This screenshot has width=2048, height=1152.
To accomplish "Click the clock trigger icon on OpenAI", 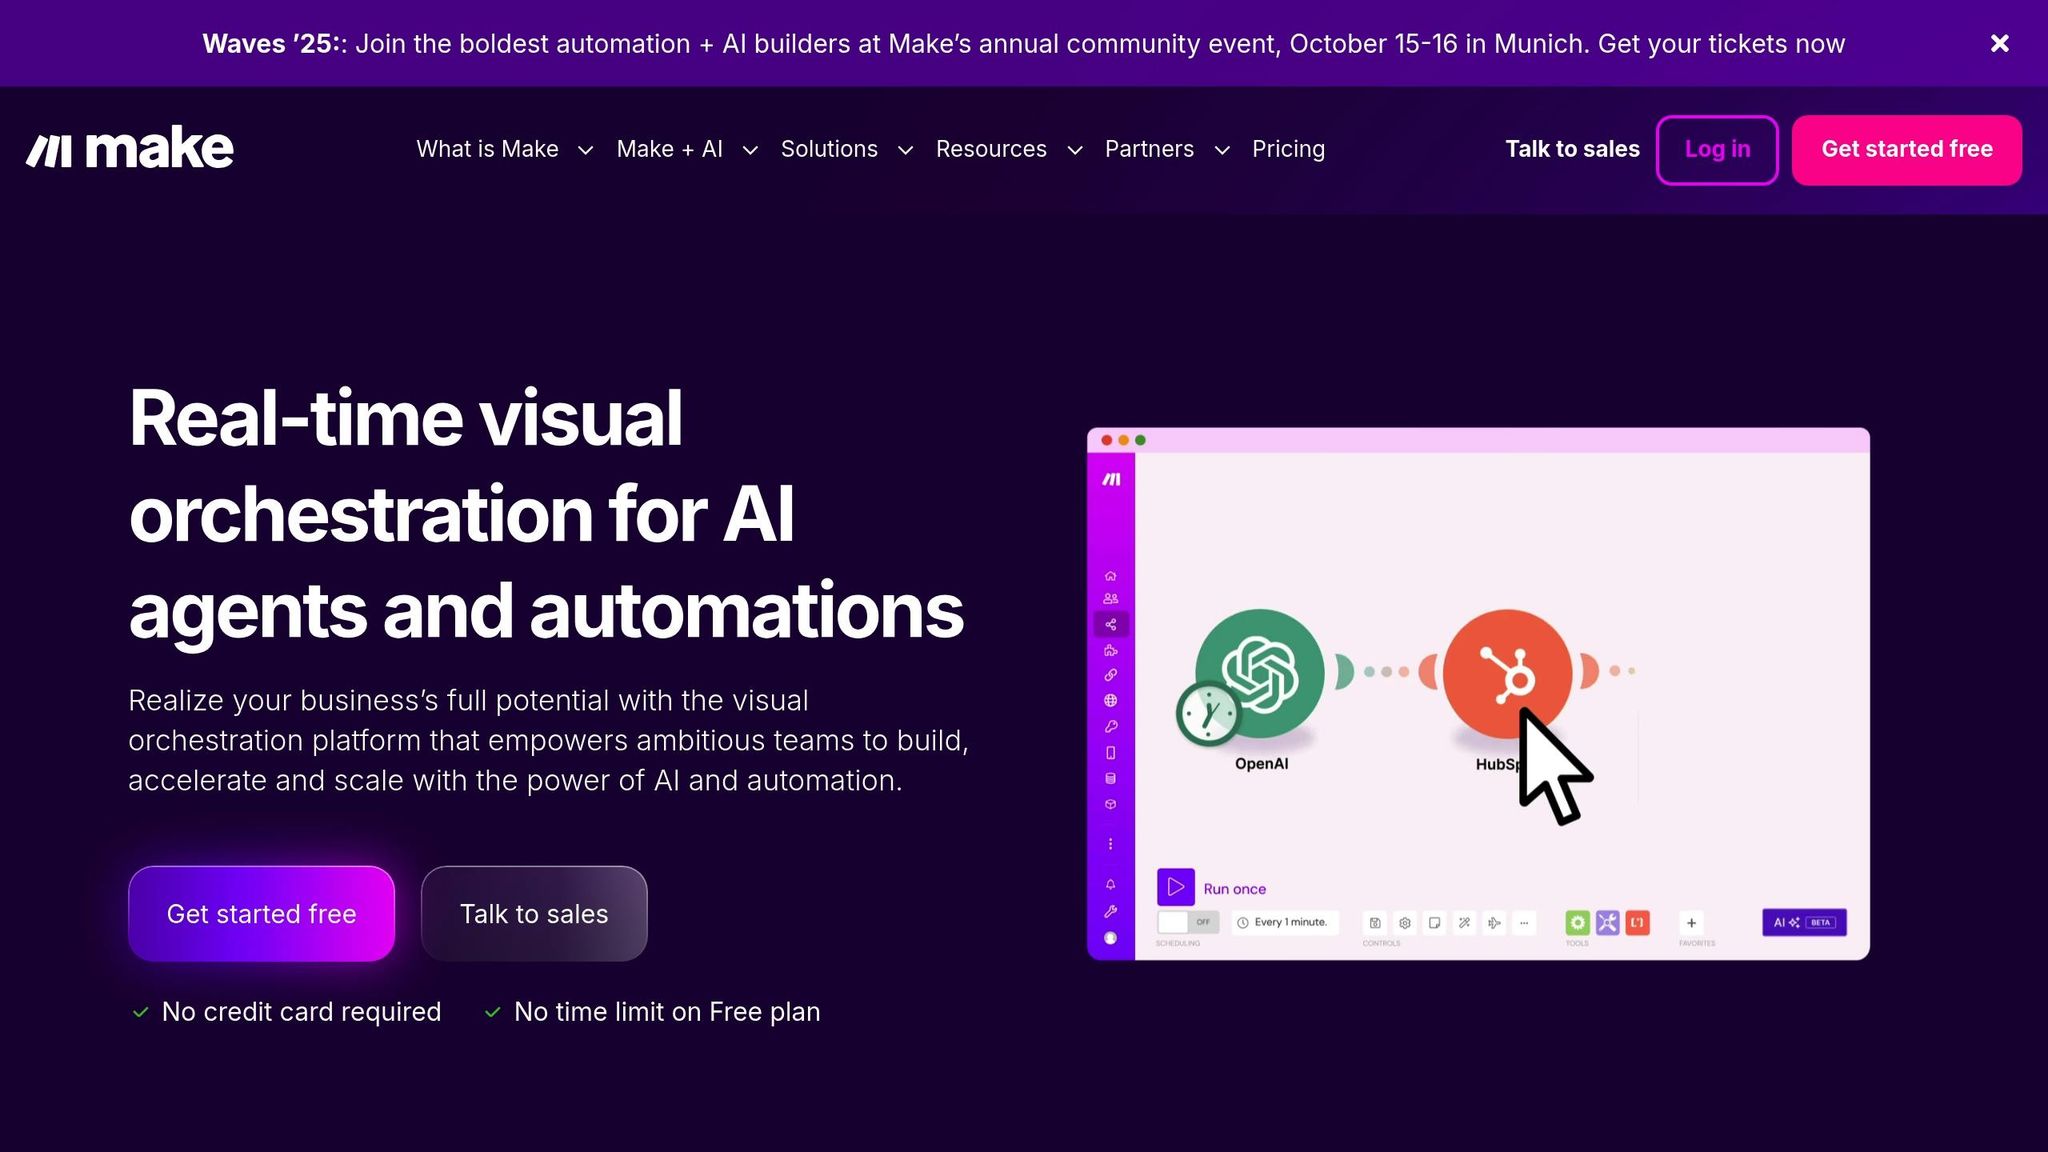I will 1208,714.
